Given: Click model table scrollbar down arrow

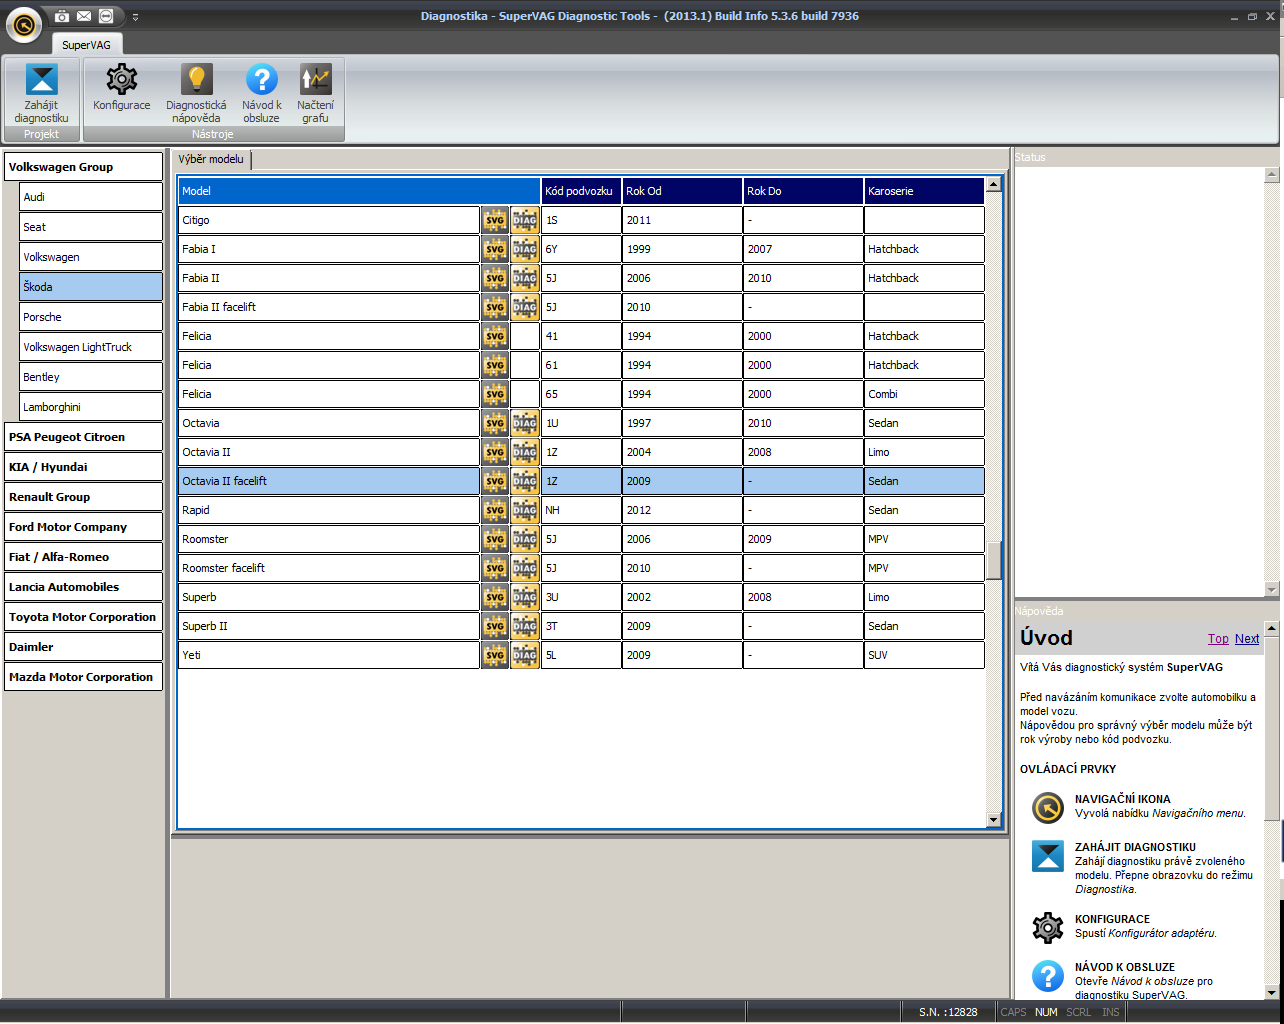Looking at the screenshot, I should click(993, 820).
